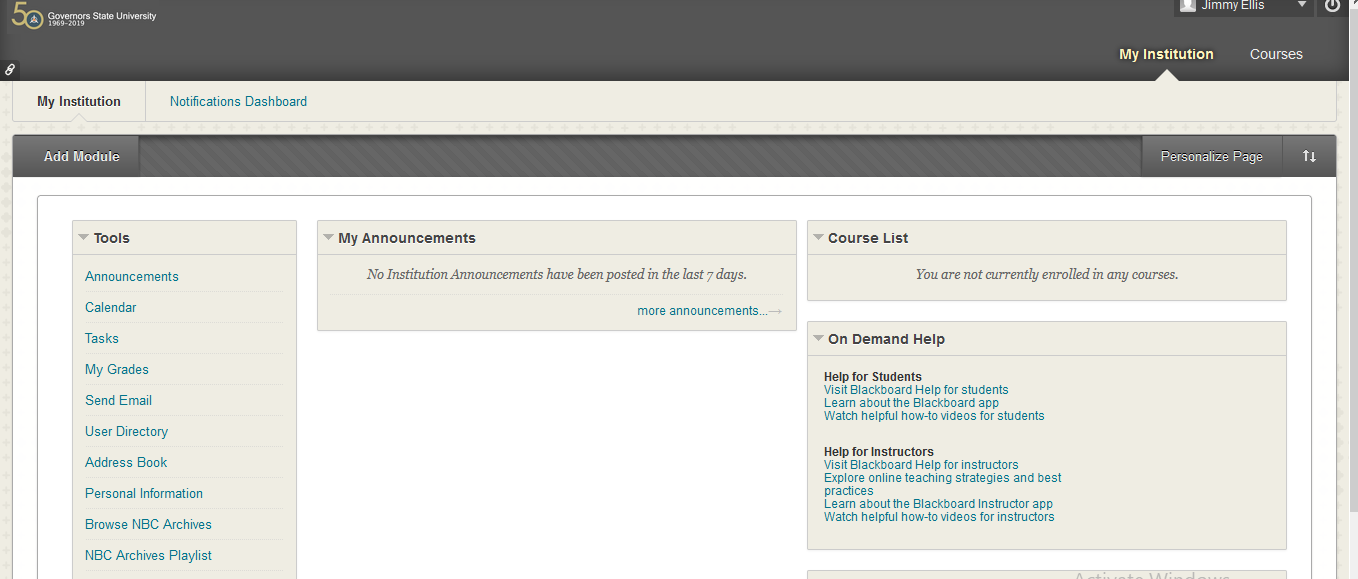Viewport: 1358px width, 579px height.
Task: Open Send Email tool link
Action: [x=118, y=400]
